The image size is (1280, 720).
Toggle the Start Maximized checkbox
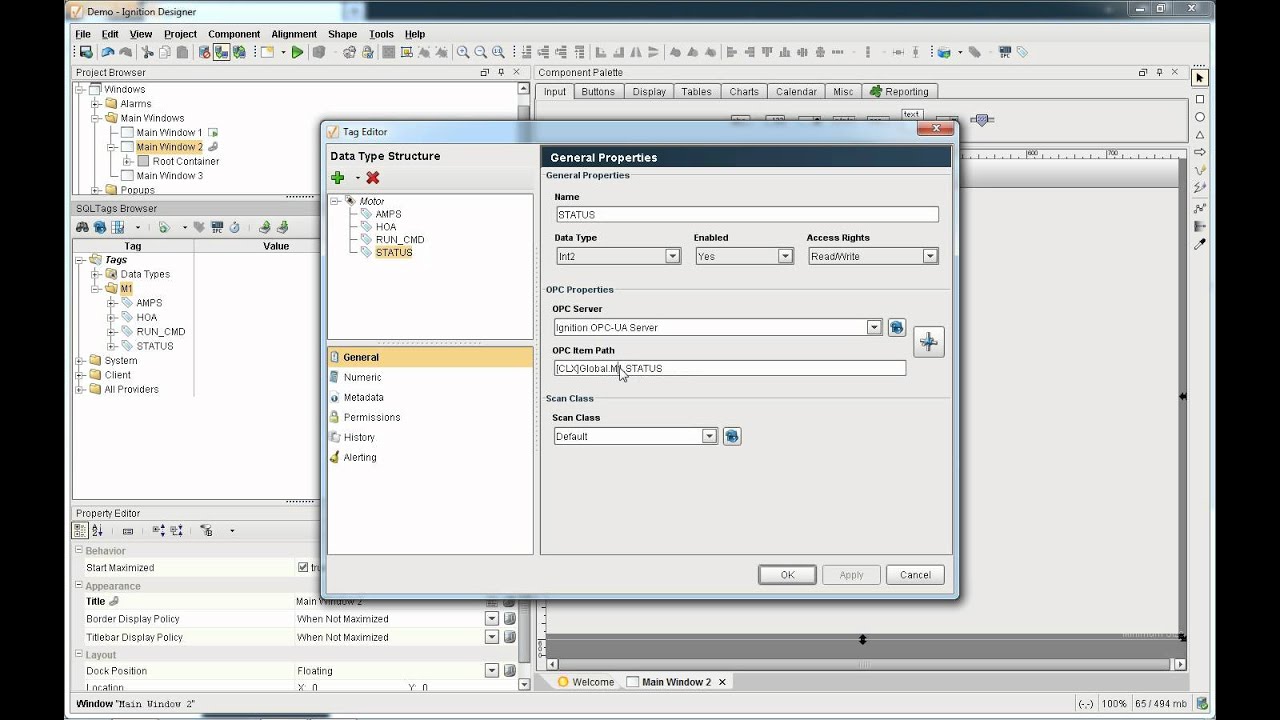(303, 567)
